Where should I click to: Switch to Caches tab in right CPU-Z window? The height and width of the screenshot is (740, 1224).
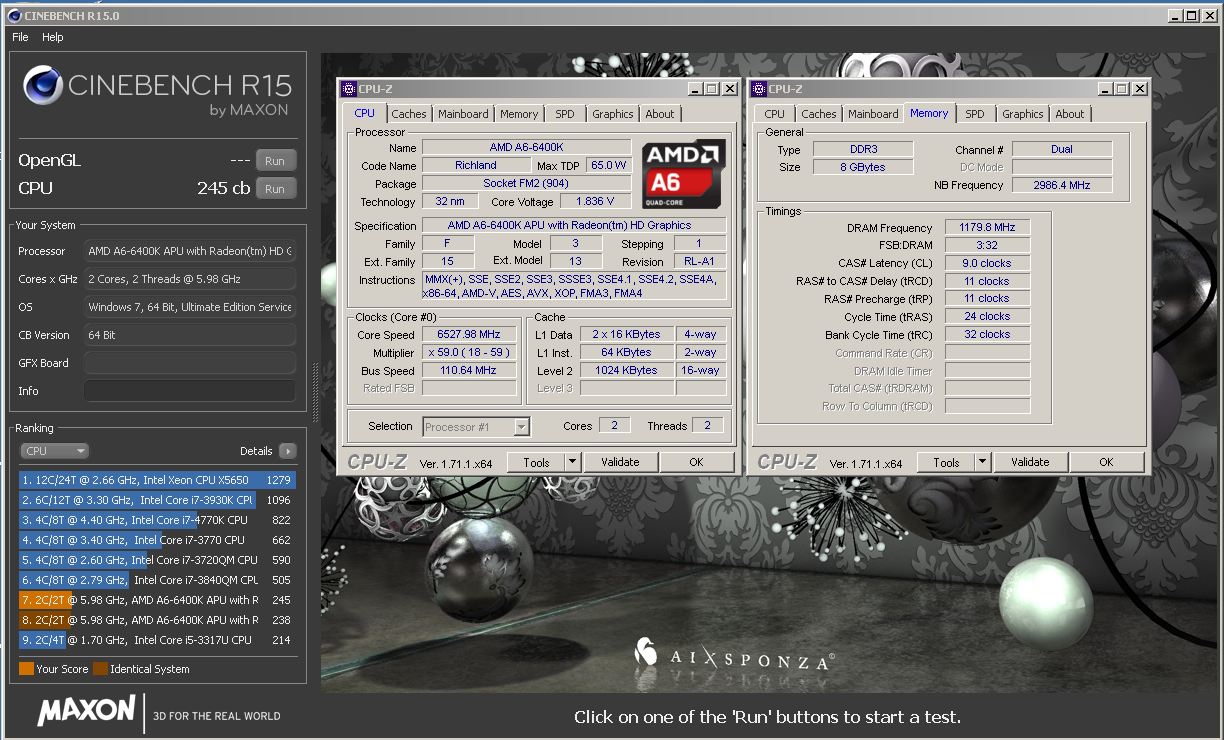pyautogui.click(x=819, y=114)
